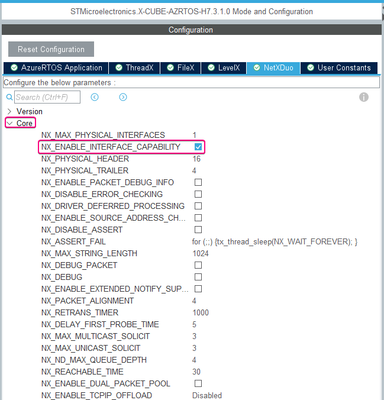Edit NX_MAX_PHYSICAL_INTERFACES value 1
384x400 pixels.
(x=194, y=135)
